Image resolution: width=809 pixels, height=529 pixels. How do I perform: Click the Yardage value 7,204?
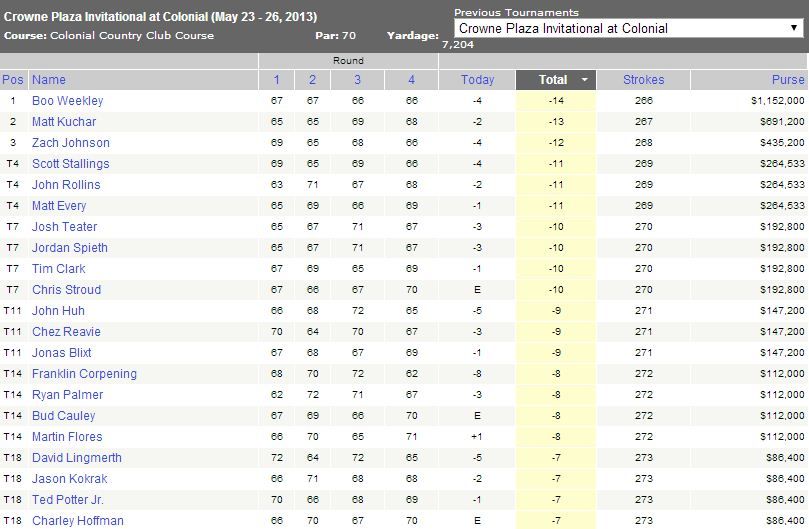click(458, 45)
